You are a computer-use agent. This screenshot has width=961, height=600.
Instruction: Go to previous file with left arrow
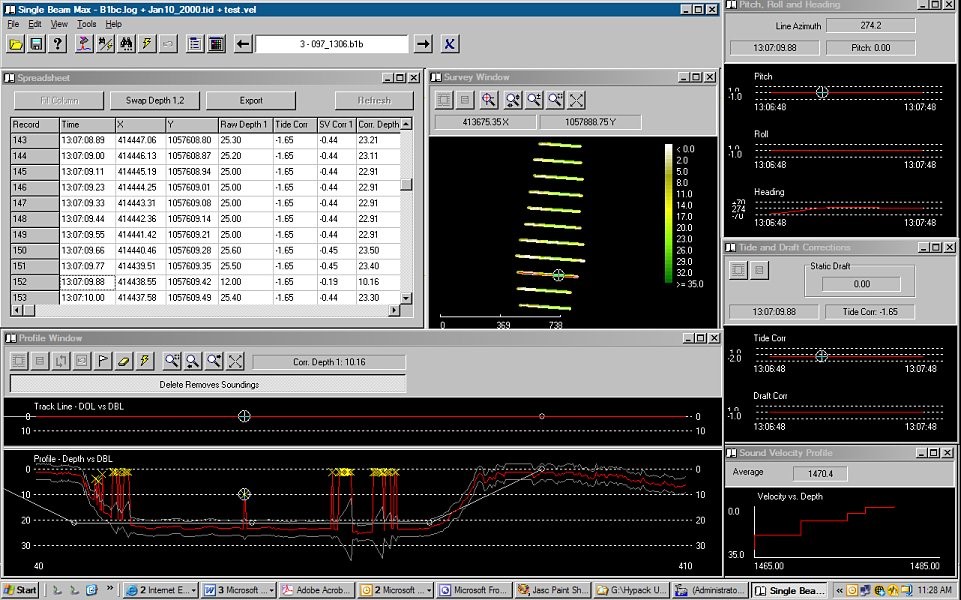click(243, 44)
